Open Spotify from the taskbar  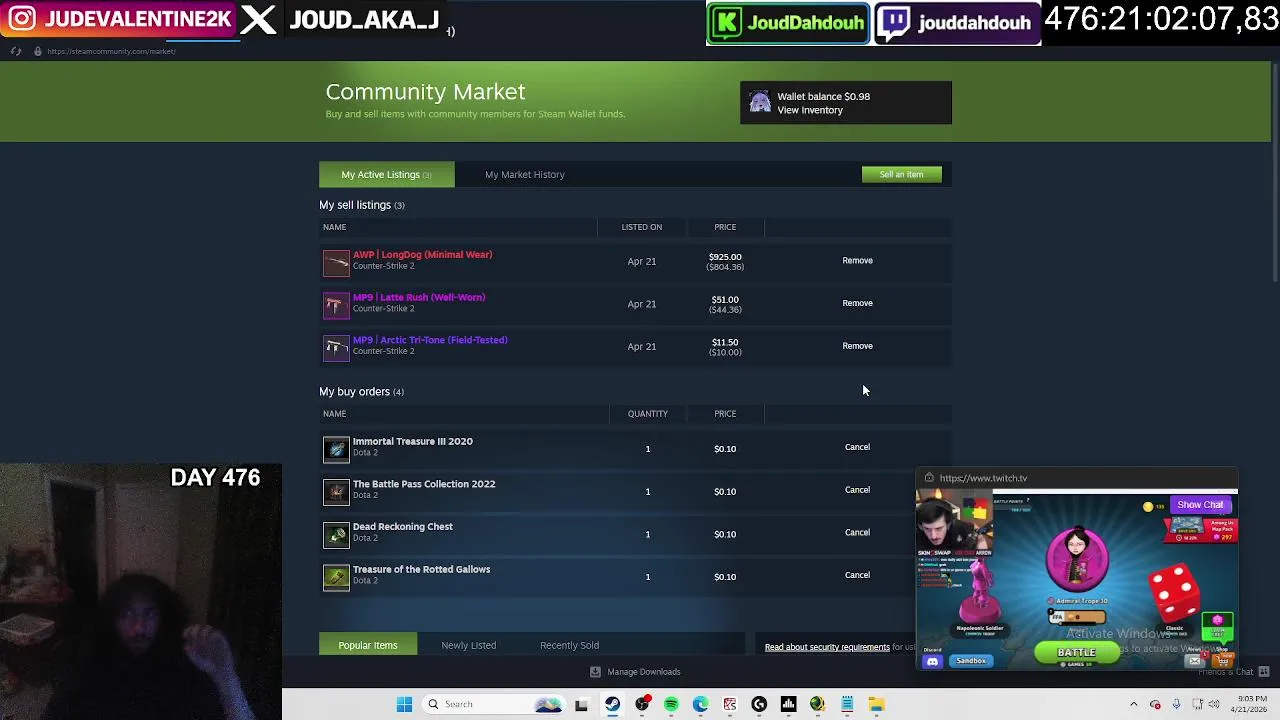(671, 704)
